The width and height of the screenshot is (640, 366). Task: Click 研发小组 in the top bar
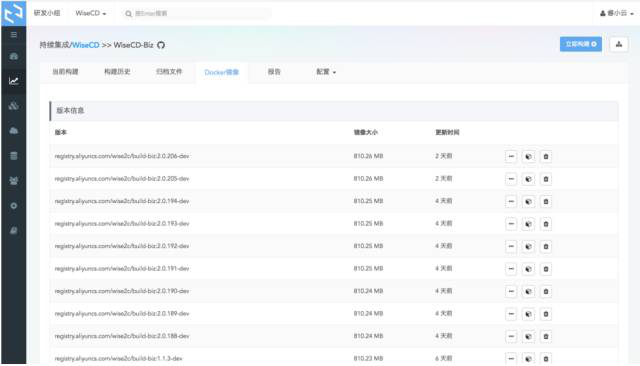[47, 13]
